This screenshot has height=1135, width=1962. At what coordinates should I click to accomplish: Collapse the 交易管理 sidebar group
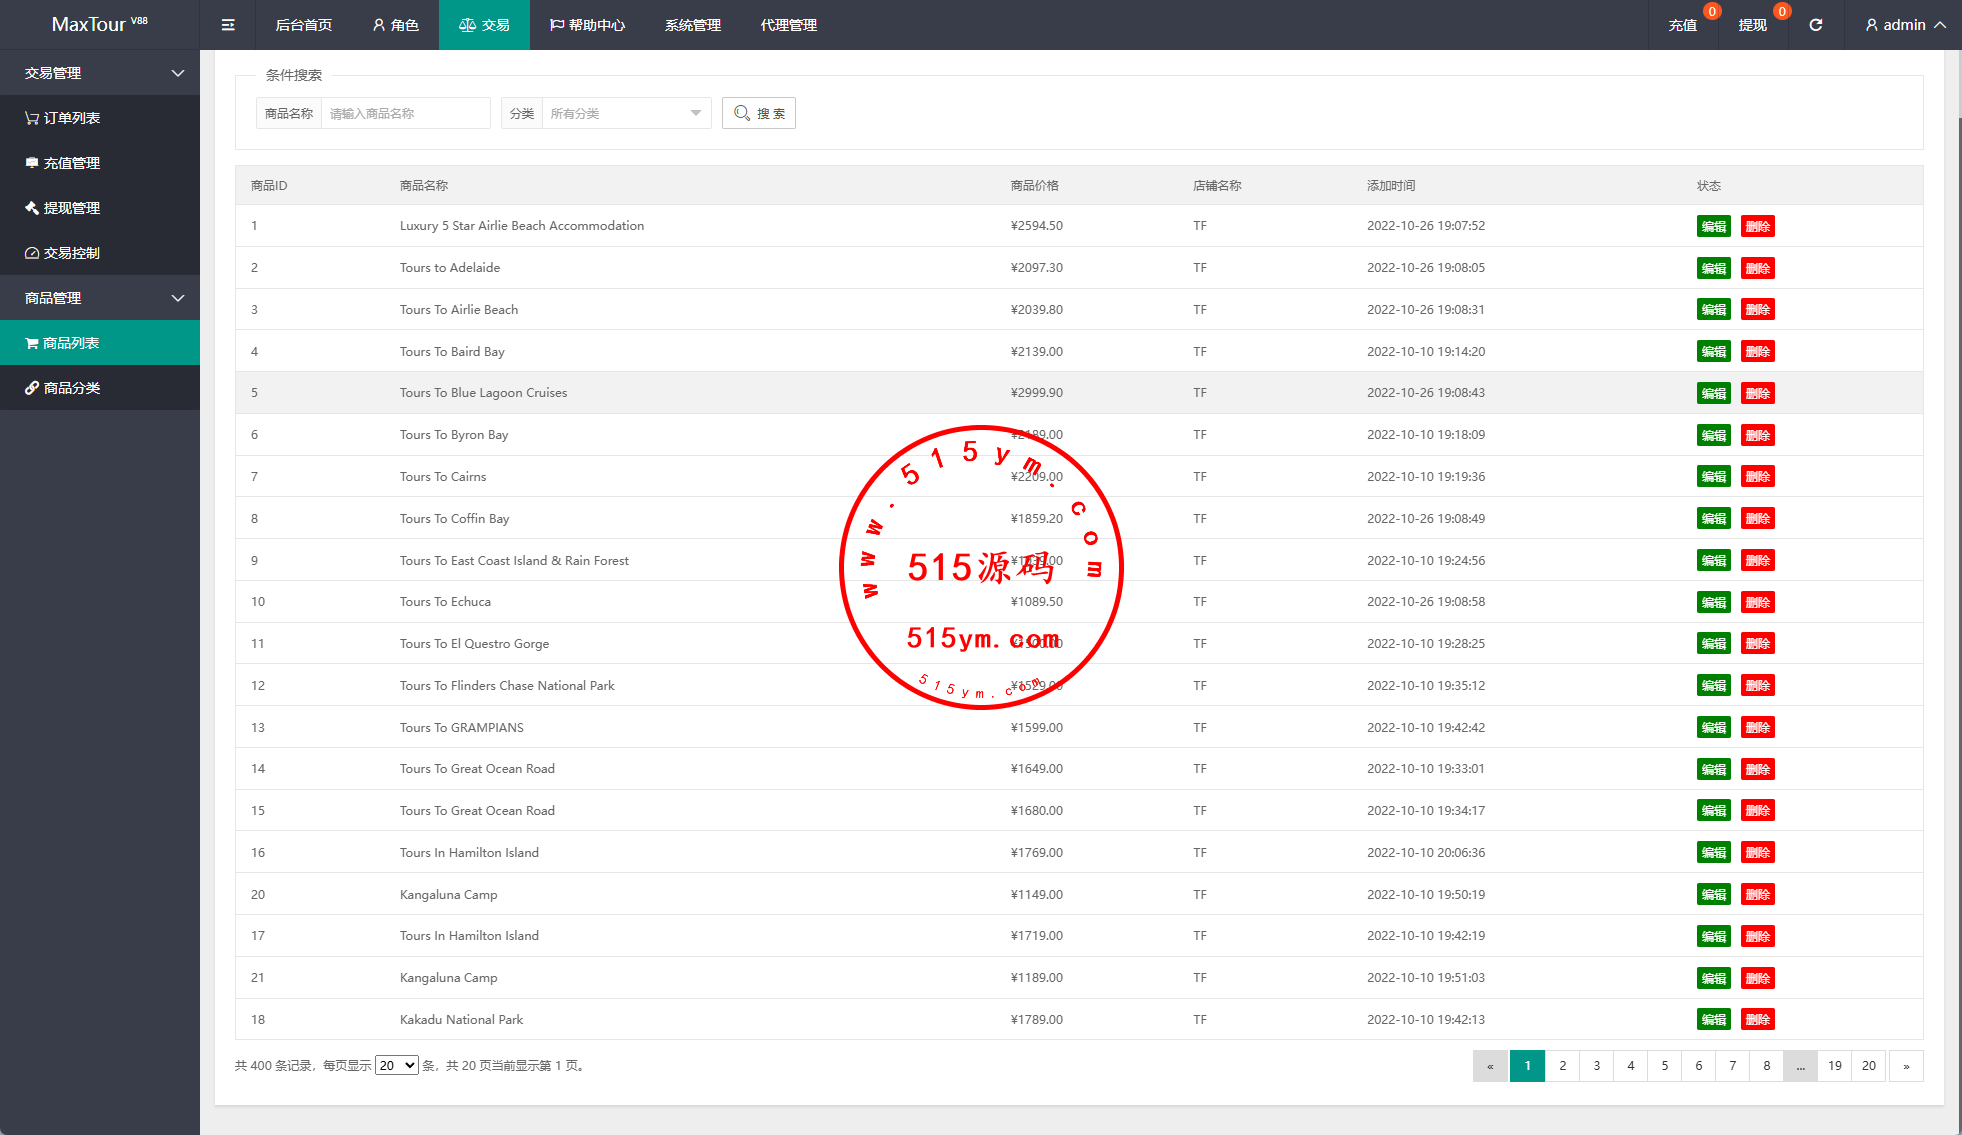pyautogui.click(x=100, y=73)
